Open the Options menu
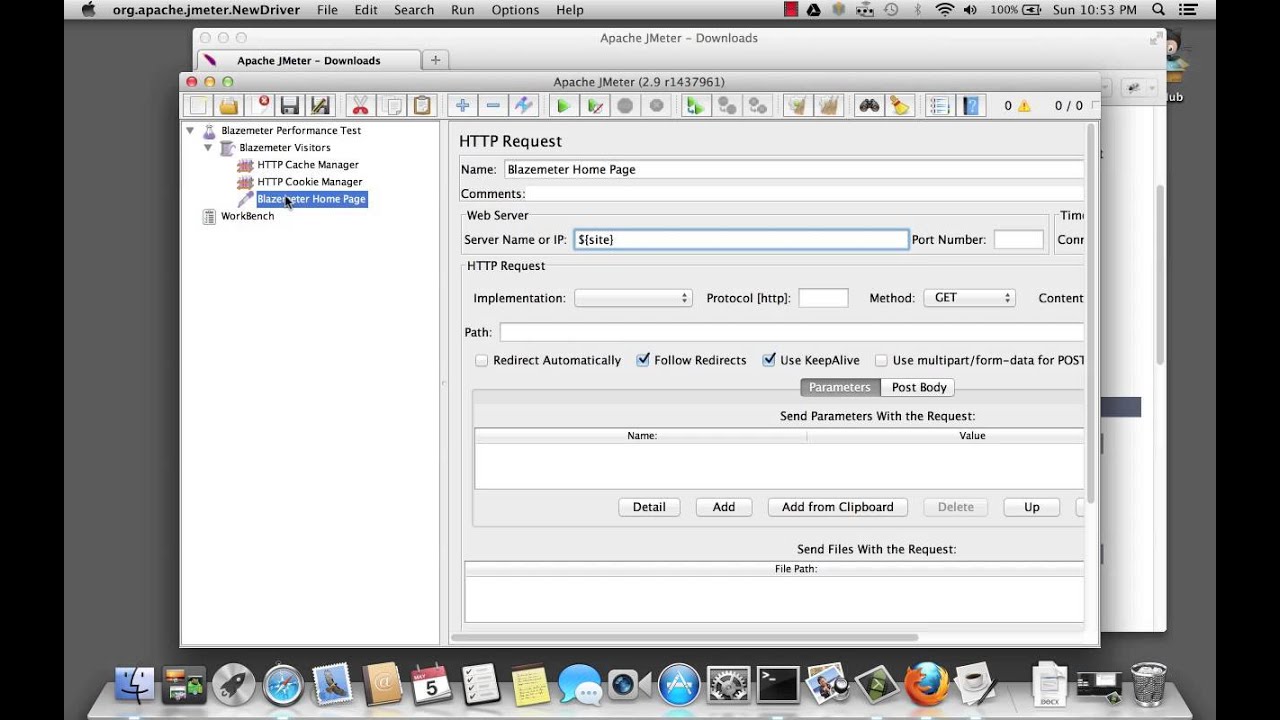 (515, 10)
